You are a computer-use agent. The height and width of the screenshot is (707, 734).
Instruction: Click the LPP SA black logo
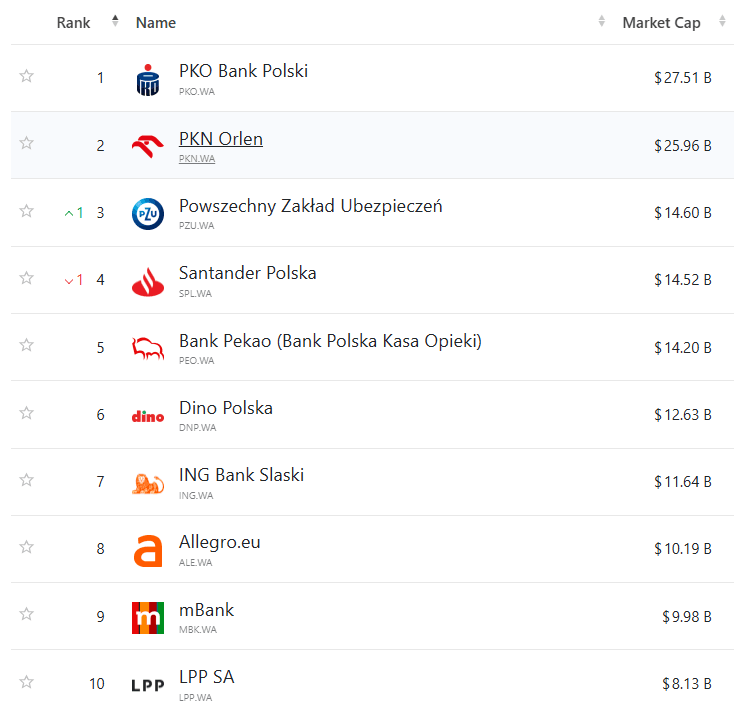[x=148, y=685]
